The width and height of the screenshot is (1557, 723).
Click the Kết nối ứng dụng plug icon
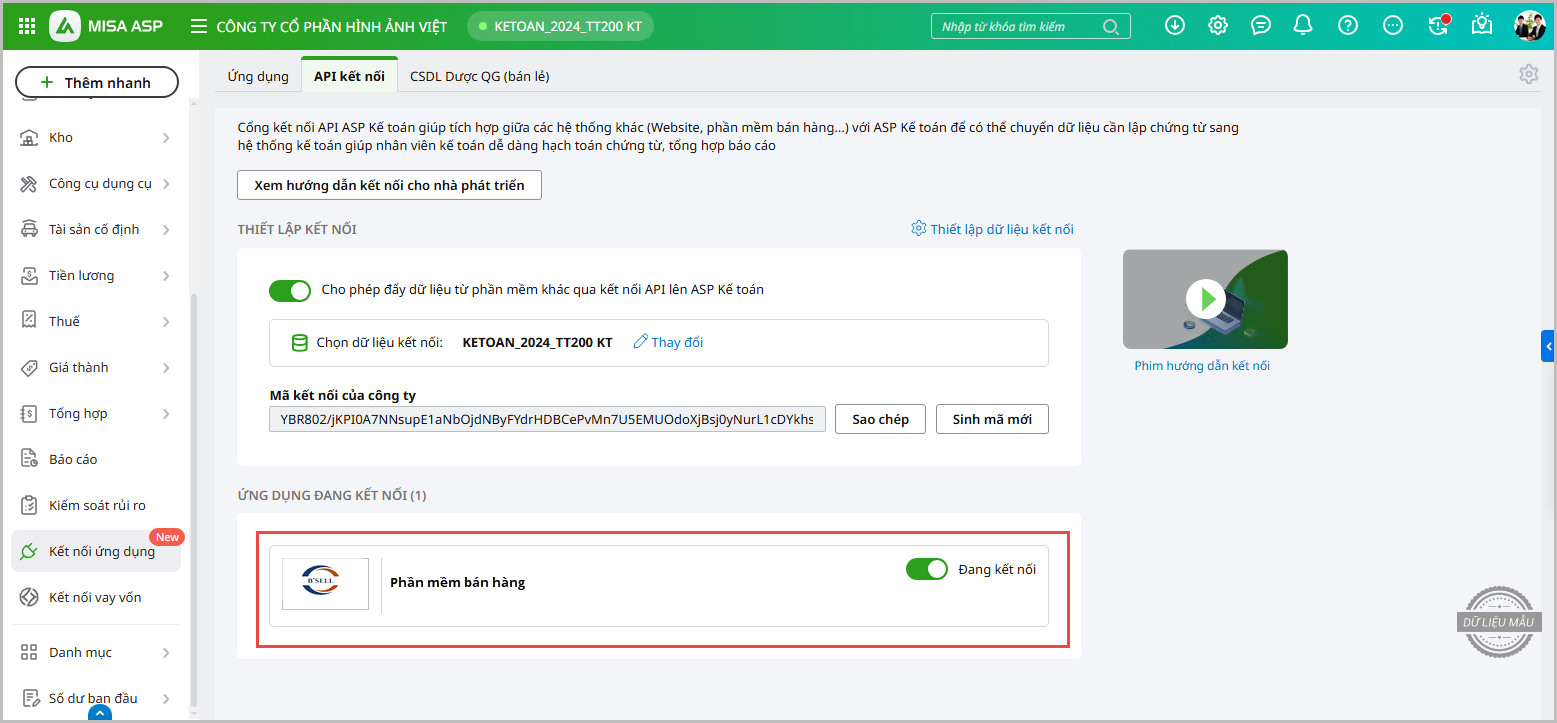pos(30,551)
